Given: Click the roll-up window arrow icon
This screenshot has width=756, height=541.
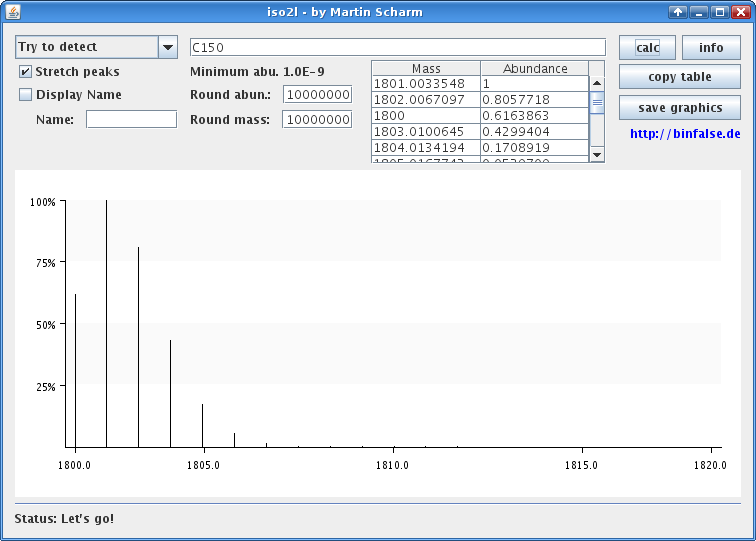Looking at the screenshot, I should point(677,12).
